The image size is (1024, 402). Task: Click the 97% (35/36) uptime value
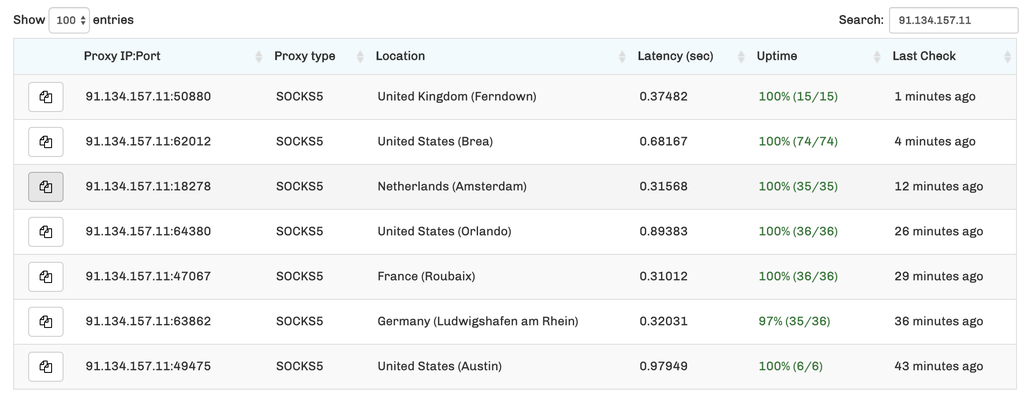(x=794, y=321)
